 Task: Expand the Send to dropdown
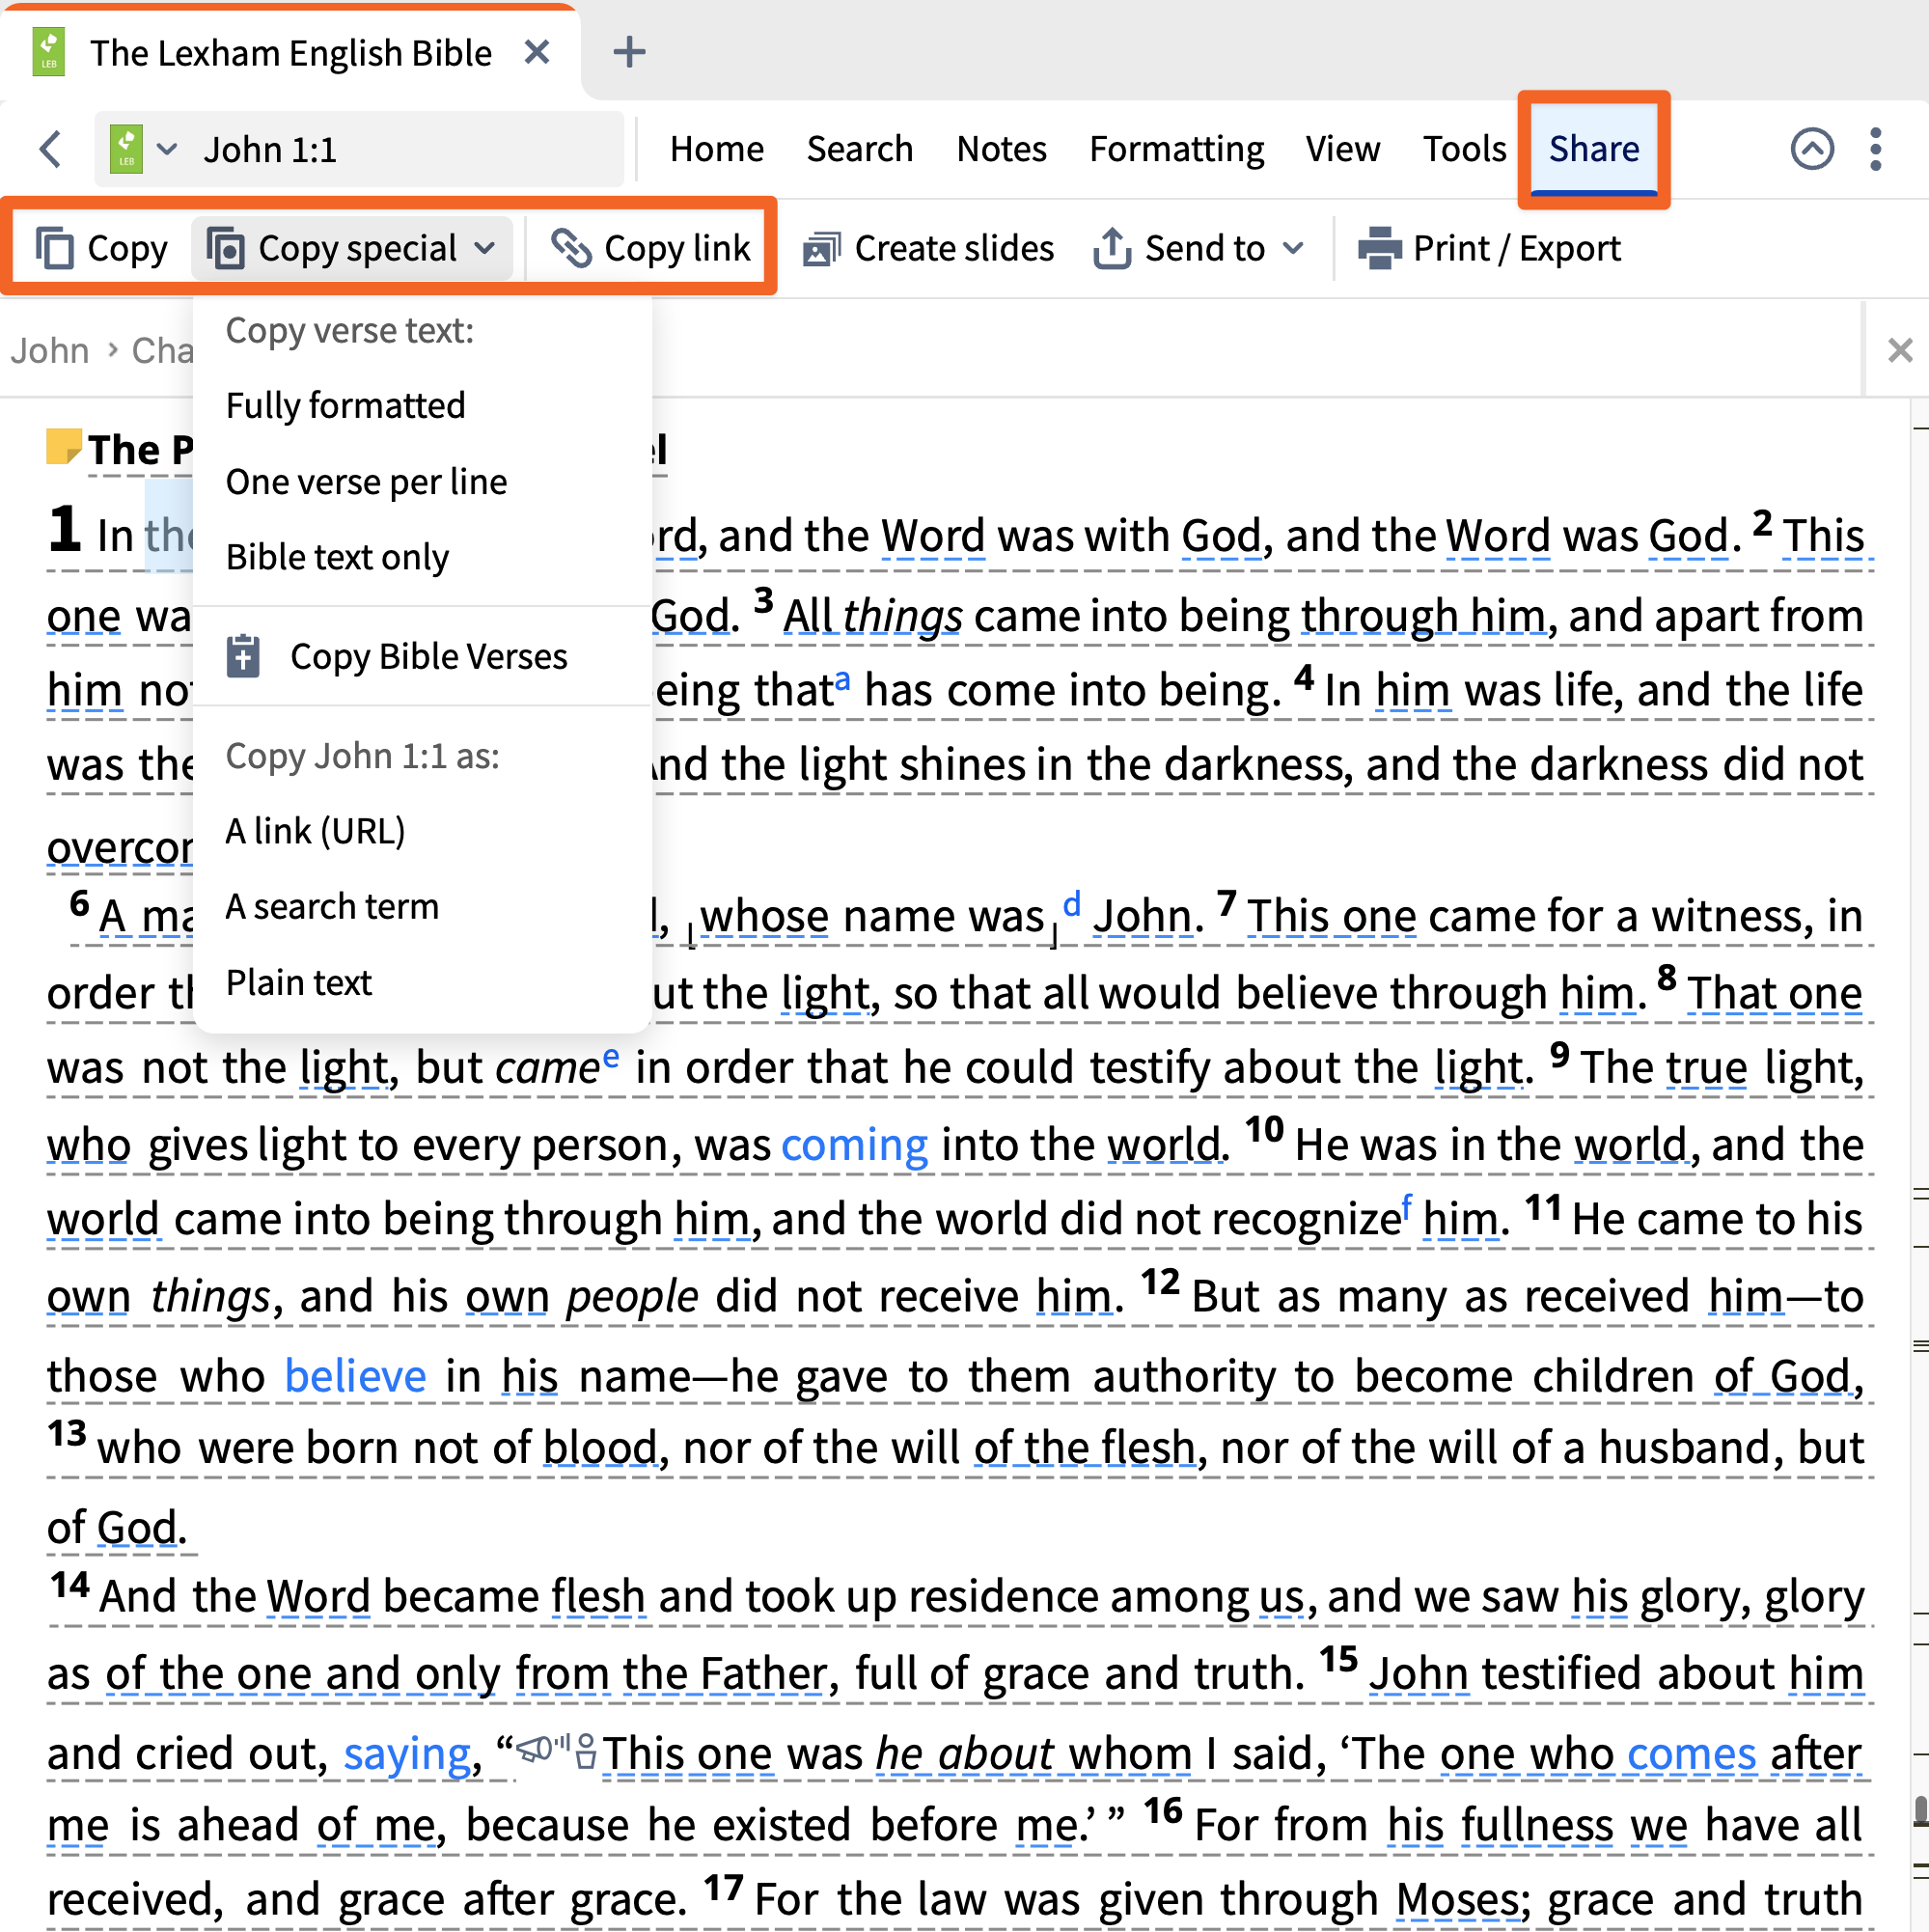point(1199,248)
